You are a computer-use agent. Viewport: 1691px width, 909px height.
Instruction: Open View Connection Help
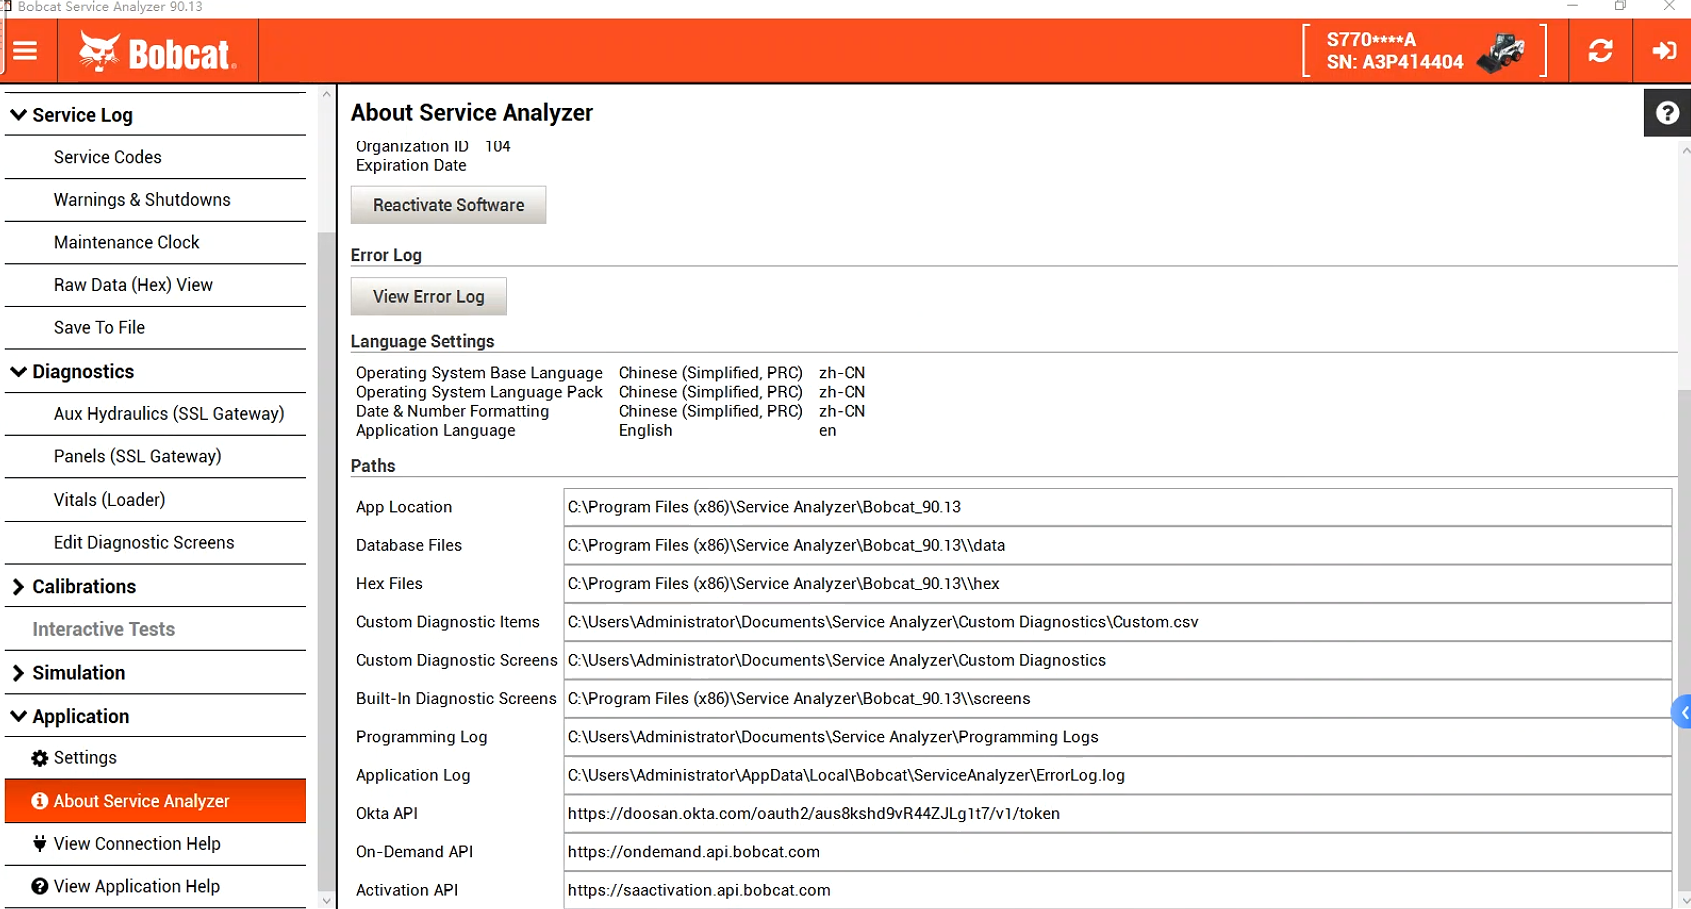coord(137,844)
